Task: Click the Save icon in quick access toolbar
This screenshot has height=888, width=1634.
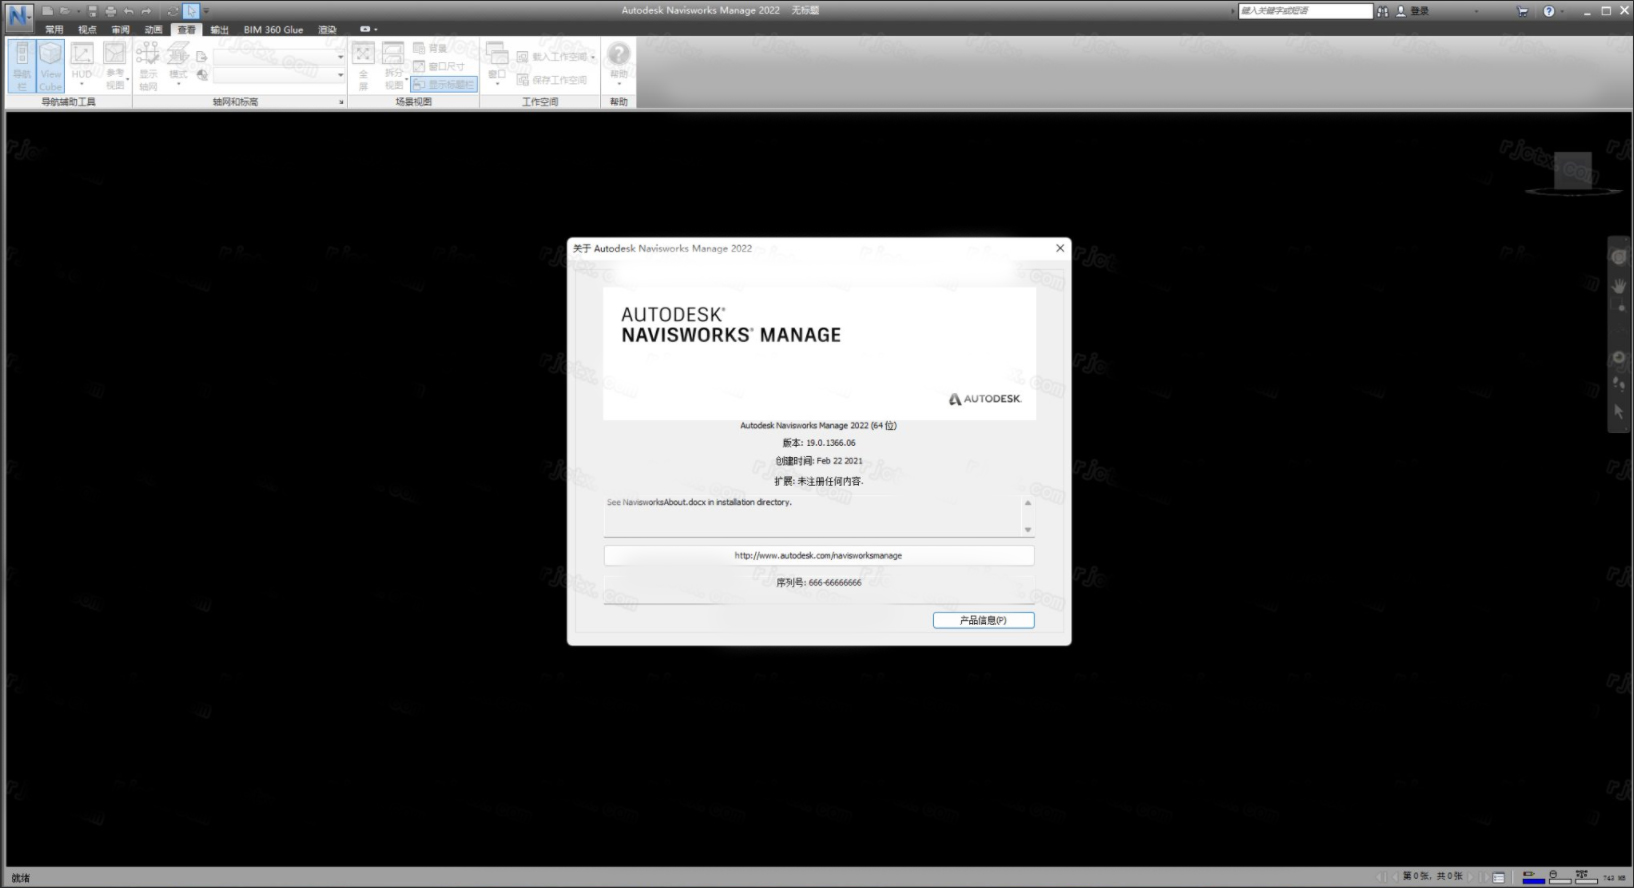Action: point(93,11)
